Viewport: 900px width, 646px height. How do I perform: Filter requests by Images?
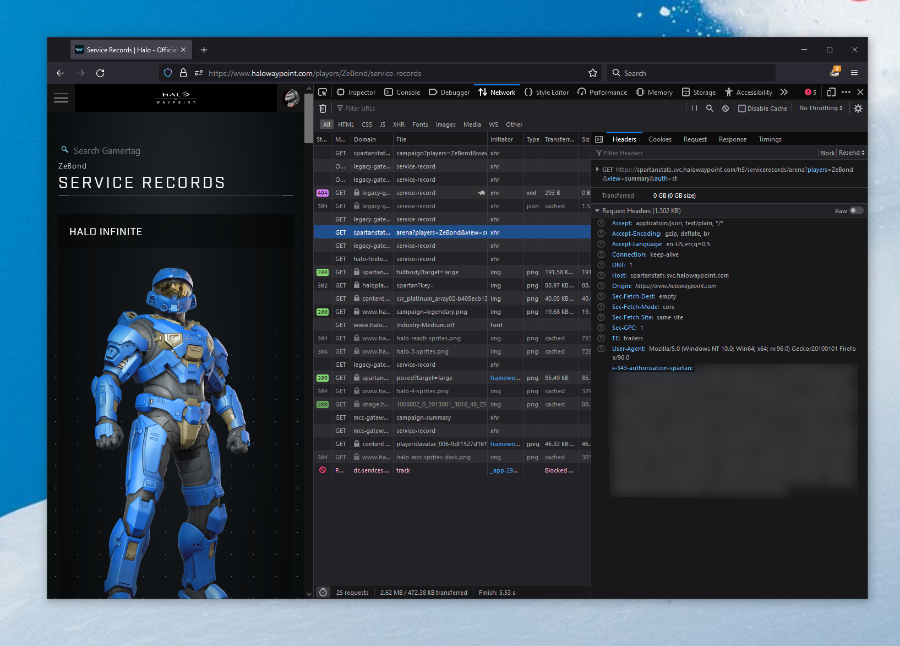point(445,124)
